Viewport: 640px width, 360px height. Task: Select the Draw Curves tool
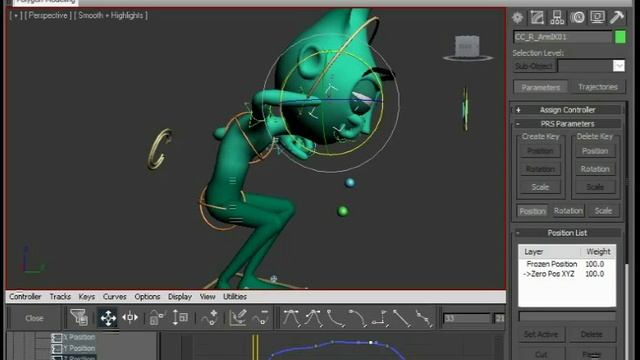point(238,318)
